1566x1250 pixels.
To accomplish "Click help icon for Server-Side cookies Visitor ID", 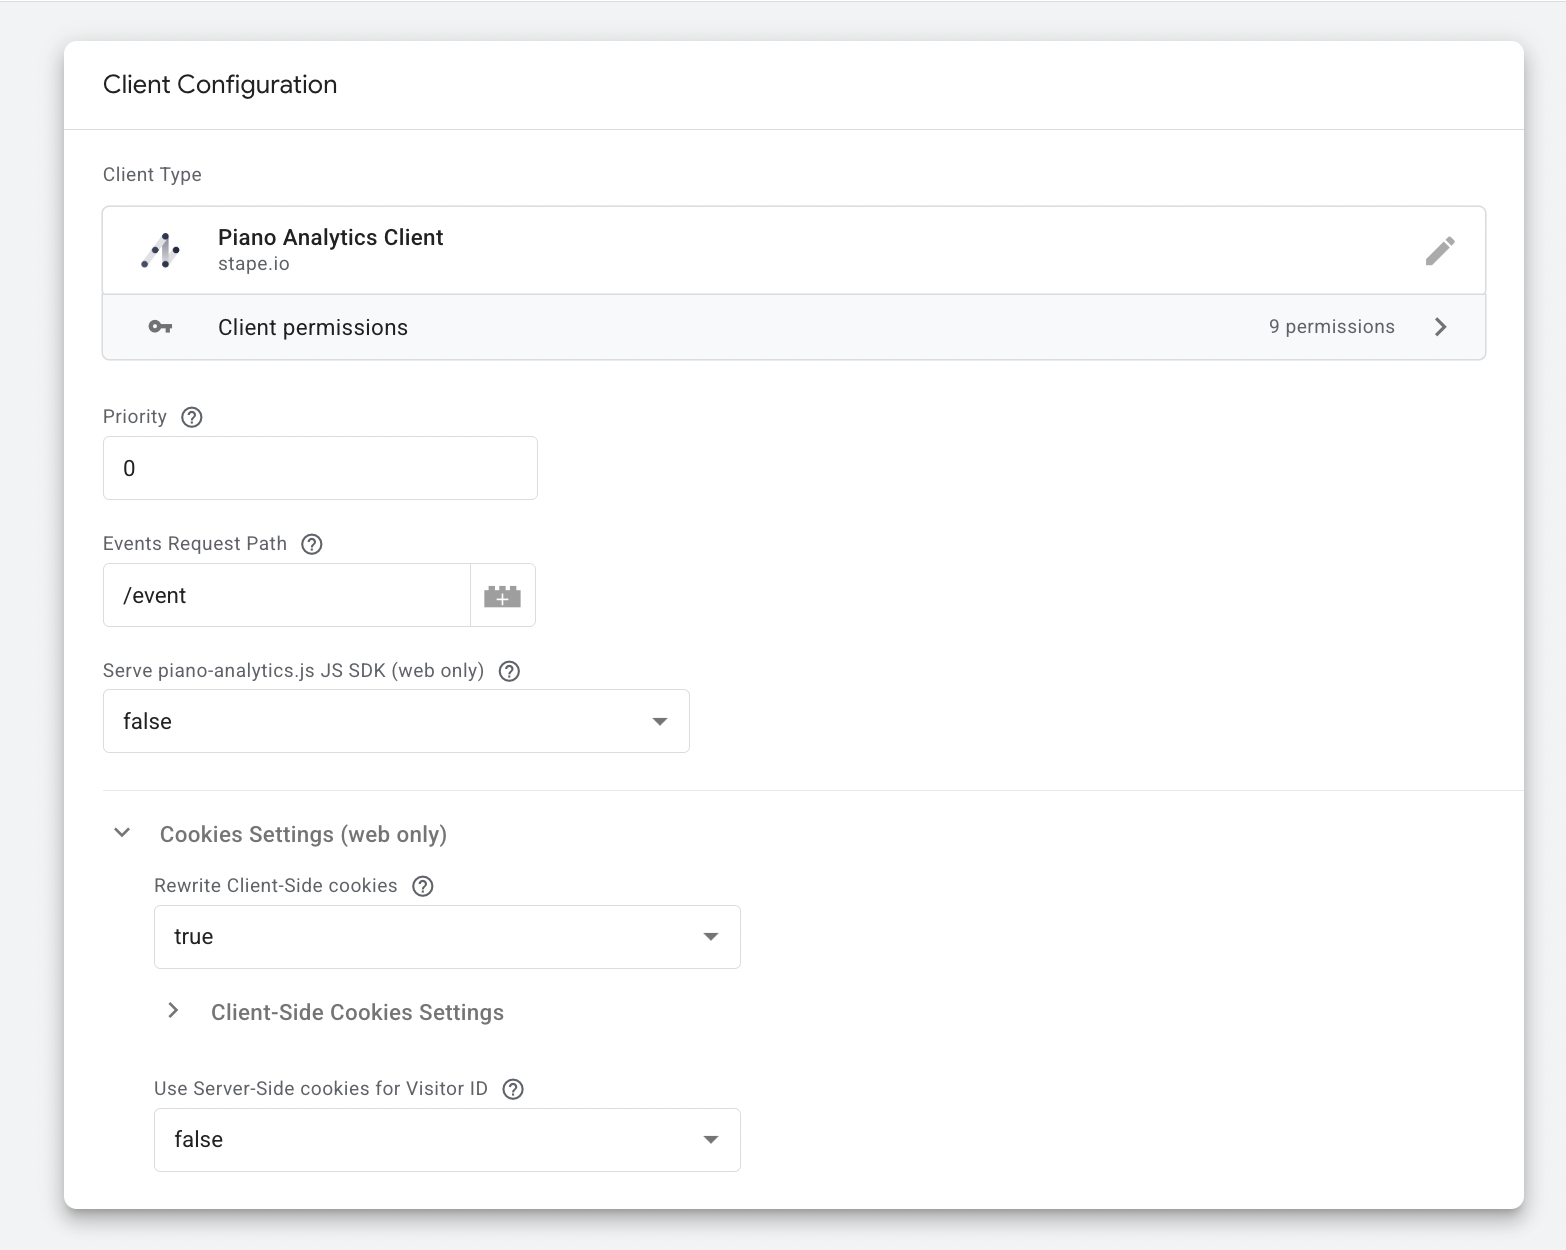I will coord(513,1089).
